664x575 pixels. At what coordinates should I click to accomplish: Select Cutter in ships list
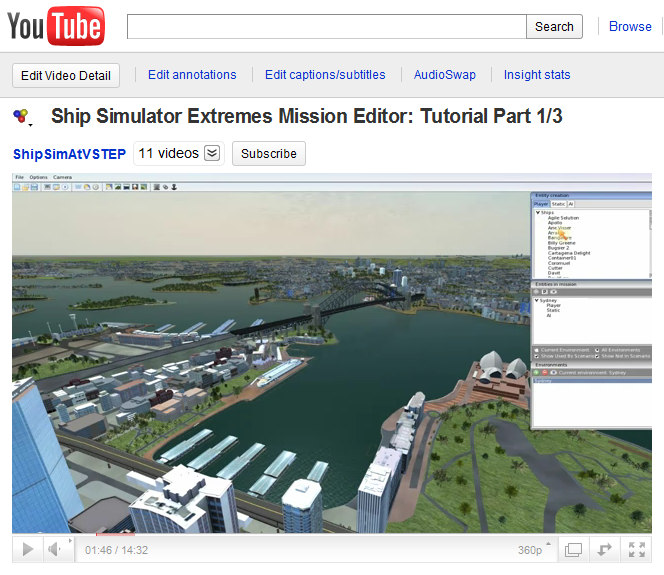coord(555,268)
